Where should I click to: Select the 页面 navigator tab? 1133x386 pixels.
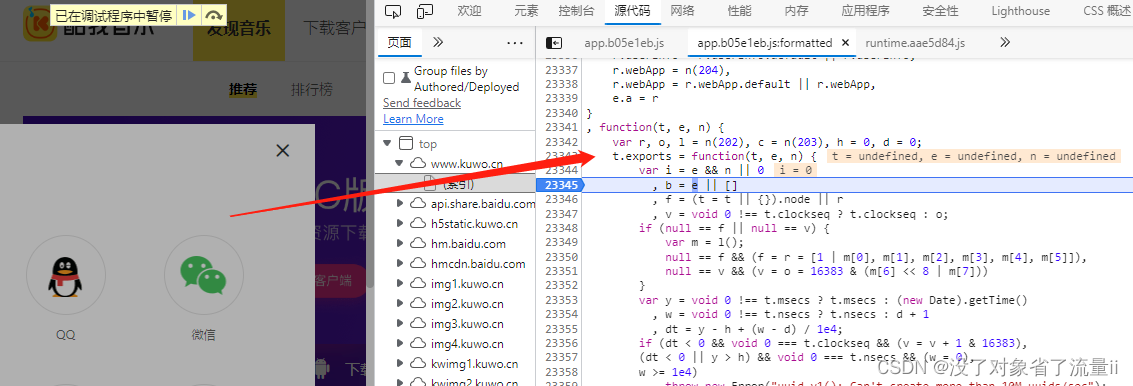click(x=399, y=43)
